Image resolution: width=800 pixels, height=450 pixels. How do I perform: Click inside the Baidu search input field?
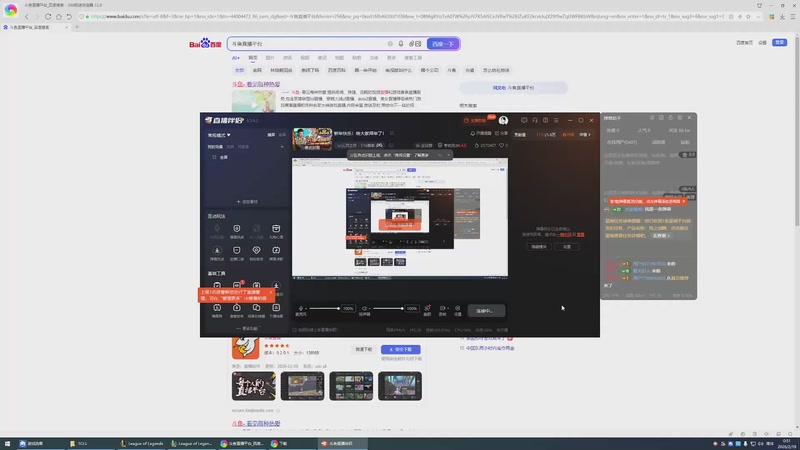point(306,44)
